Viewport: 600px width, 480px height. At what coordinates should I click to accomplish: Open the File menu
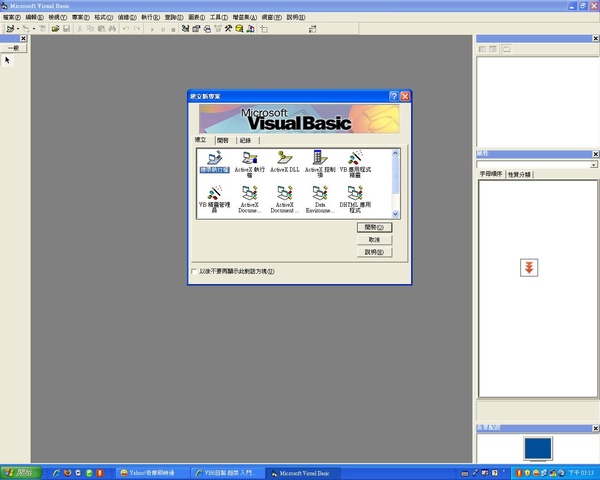click(x=12, y=17)
